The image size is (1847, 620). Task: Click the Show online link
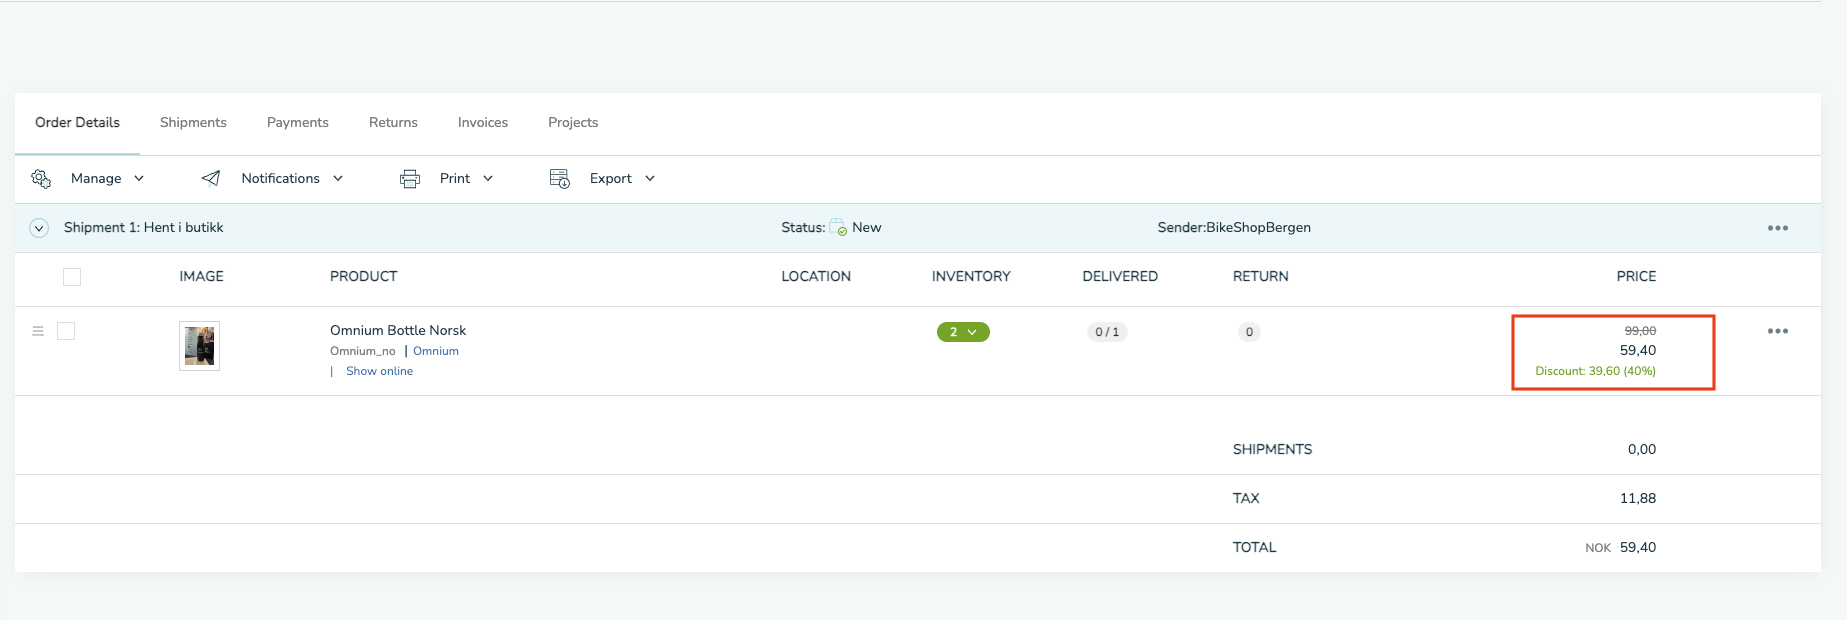(x=379, y=371)
